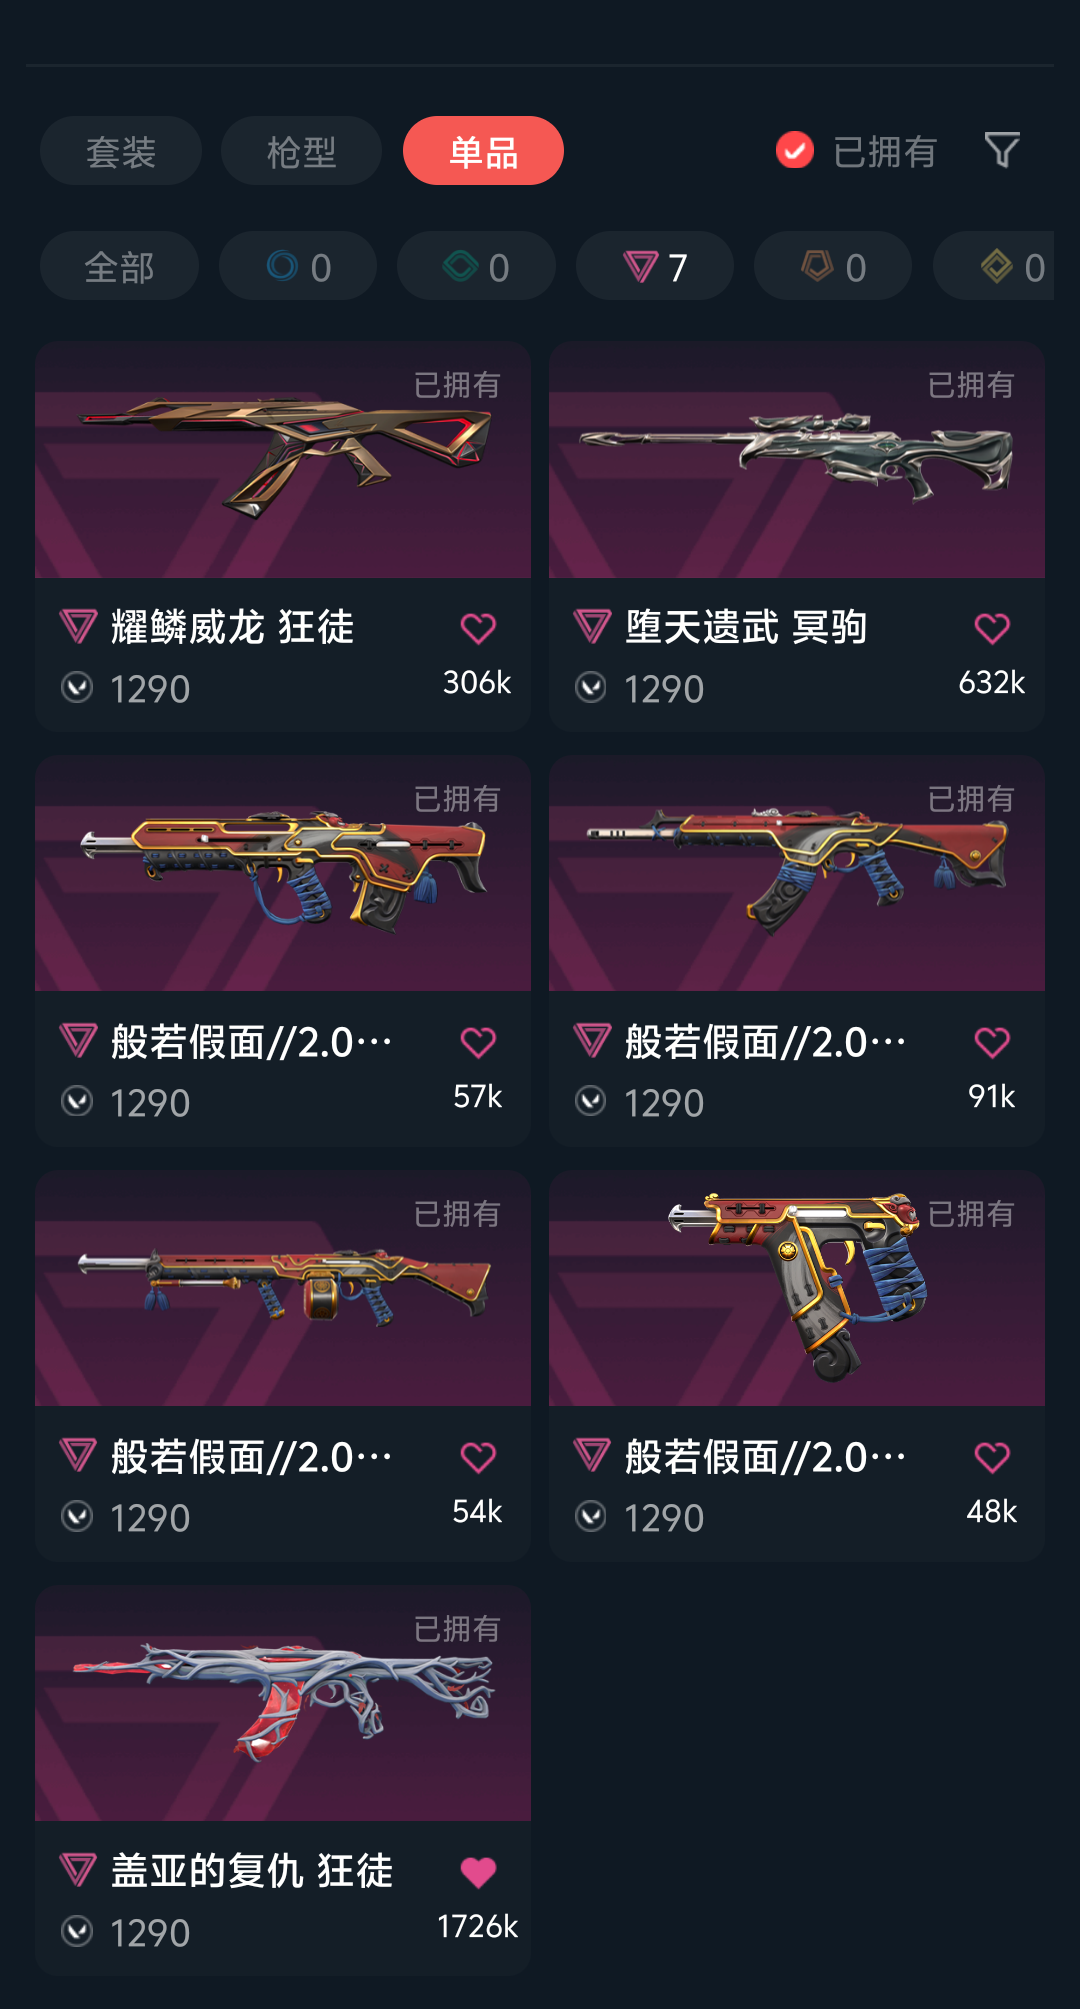The width and height of the screenshot is (1080, 2009).
Task: Switch to the 套装 tab
Action: tap(121, 151)
